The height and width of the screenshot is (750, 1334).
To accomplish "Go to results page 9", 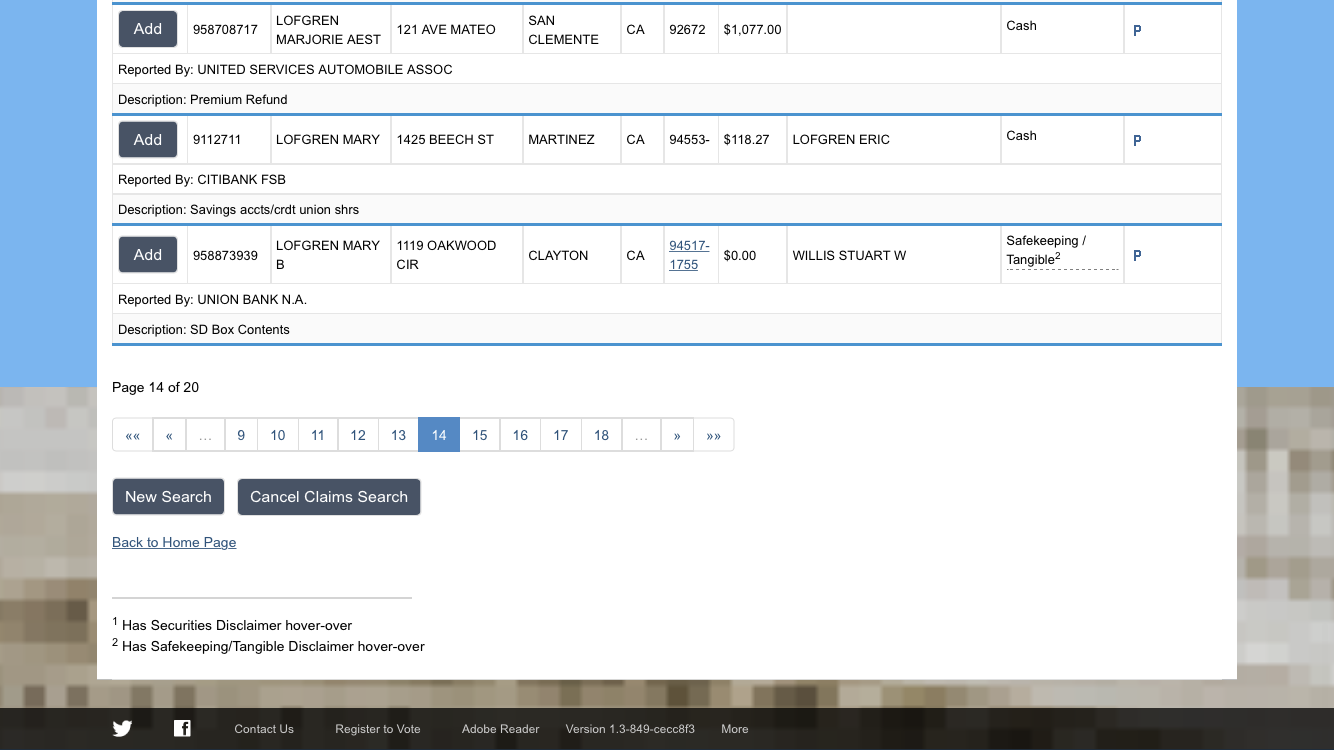I will [x=241, y=435].
